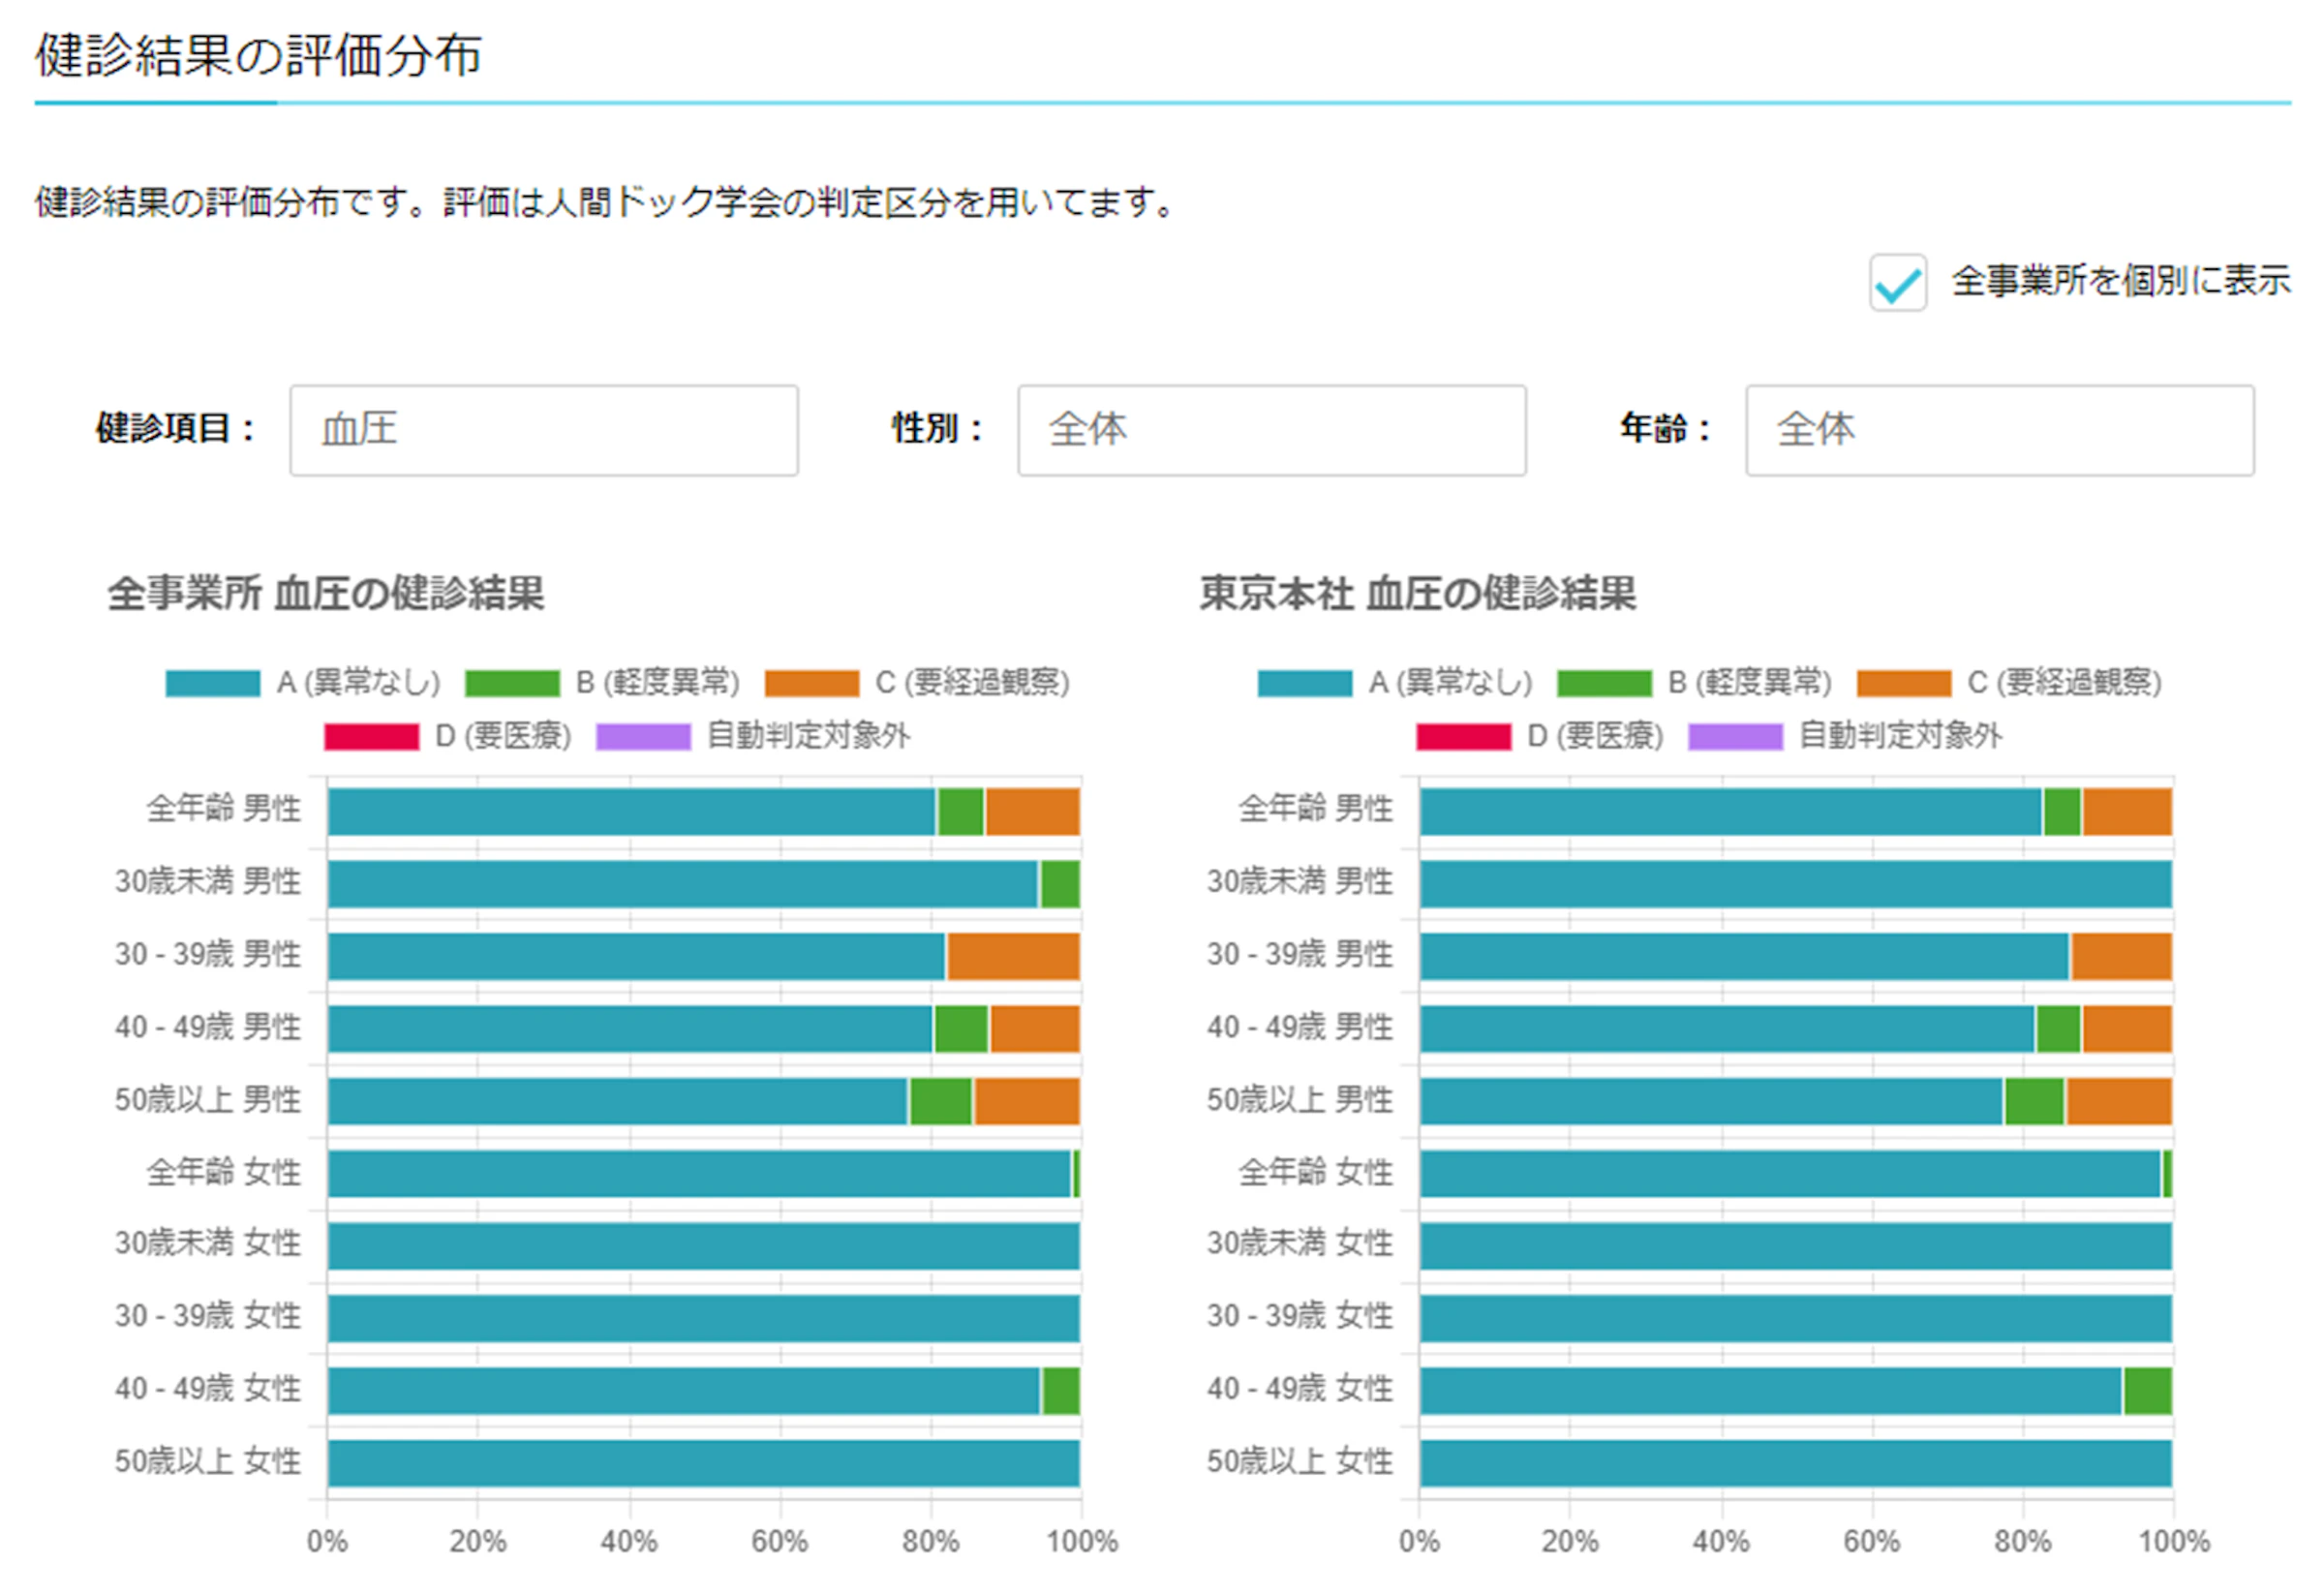Screen dimensions: 2324x1596
Task: Toggle C (要経過観察) legend in 東京本社 chart
Action: click(x=2009, y=683)
